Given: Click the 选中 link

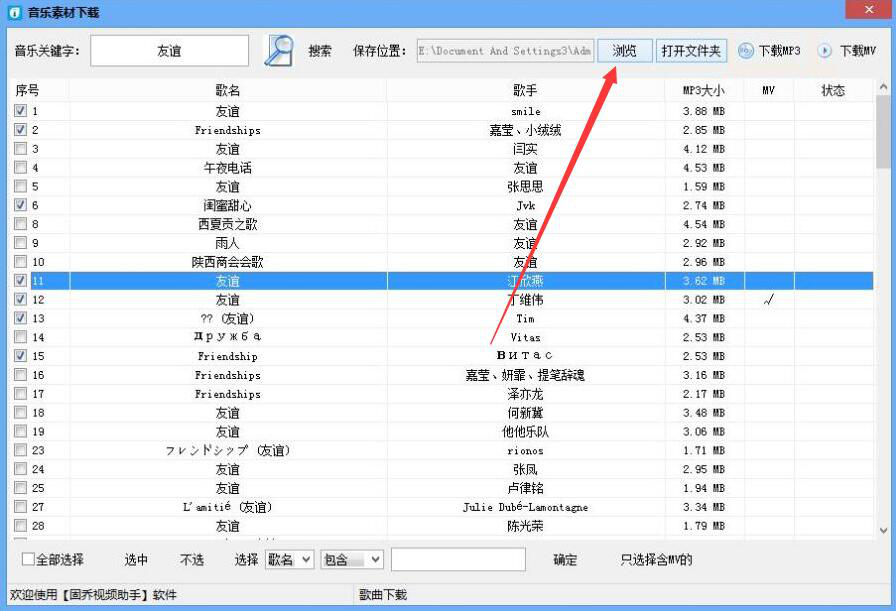Looking at the screenshot, I should pyautogui.click(x=136, y=560).
